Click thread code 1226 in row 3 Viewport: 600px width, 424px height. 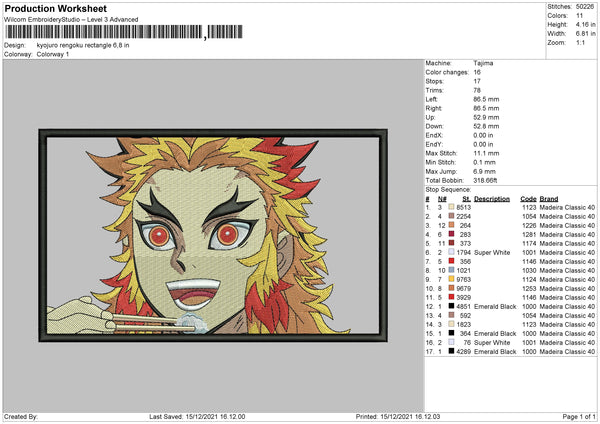click(x=529, y=225)
